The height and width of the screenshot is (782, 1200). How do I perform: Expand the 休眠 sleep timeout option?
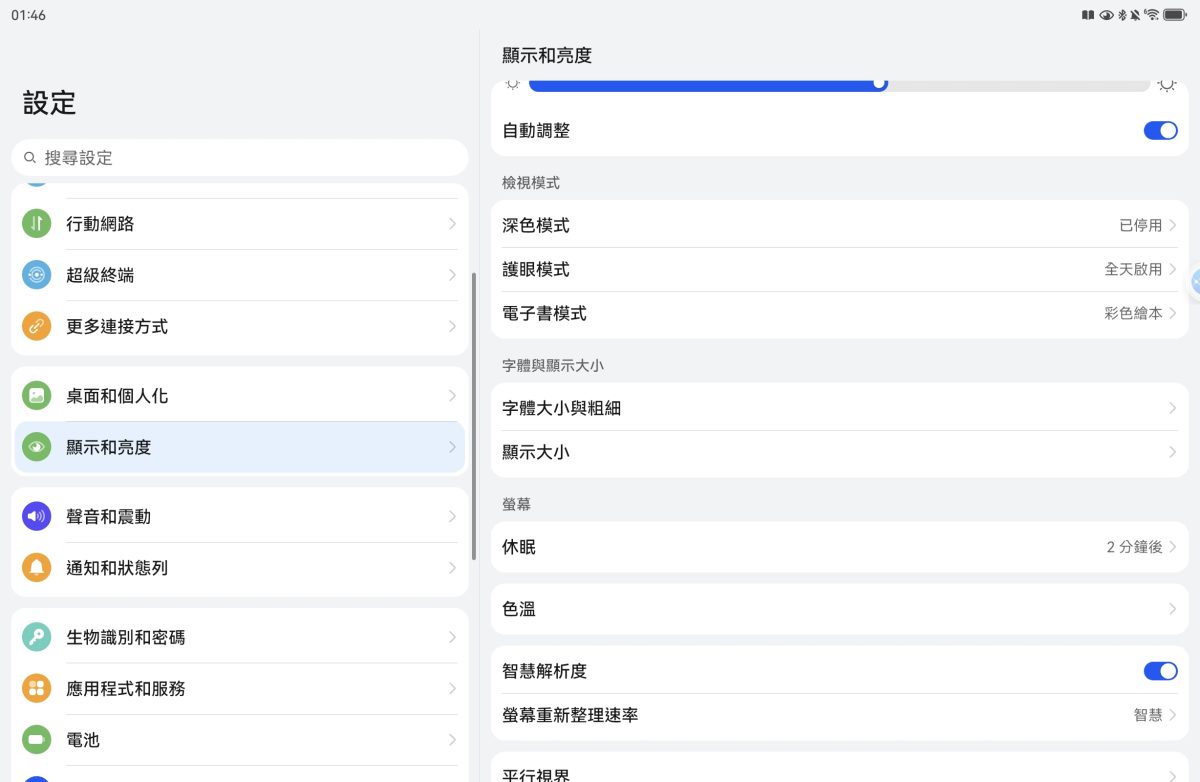click(x=839, y=547)
